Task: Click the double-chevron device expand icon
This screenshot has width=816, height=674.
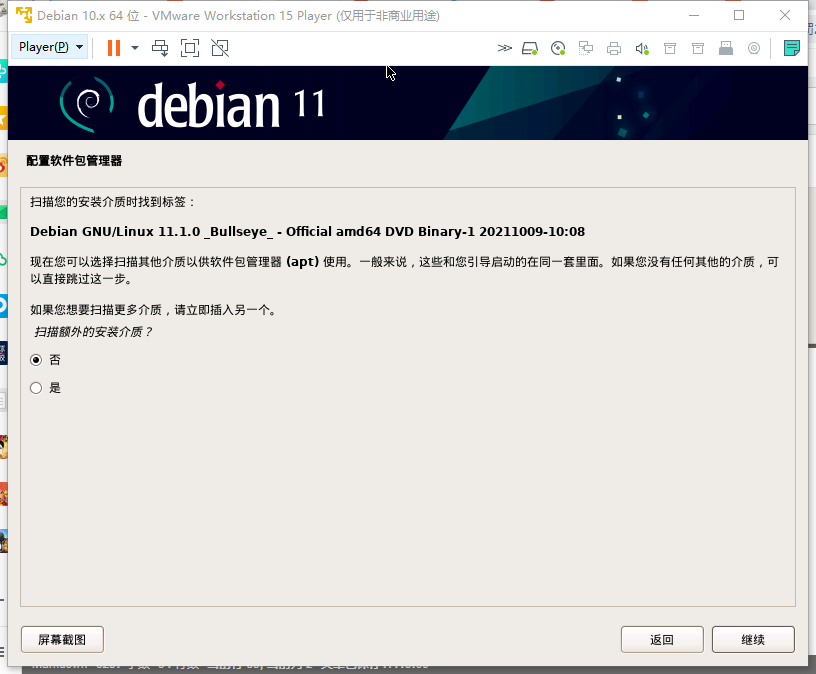Action: 504,48
